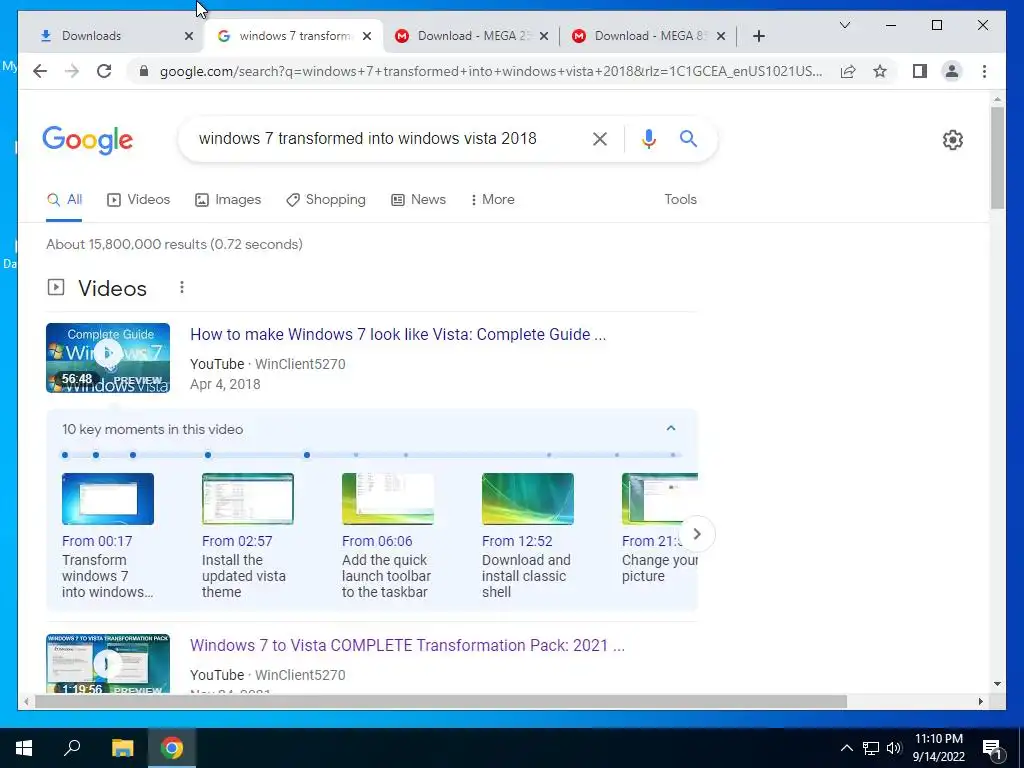1024x768 pixels.
Task: Open Windows taskbar search
Action: click(x=72, y=748)
